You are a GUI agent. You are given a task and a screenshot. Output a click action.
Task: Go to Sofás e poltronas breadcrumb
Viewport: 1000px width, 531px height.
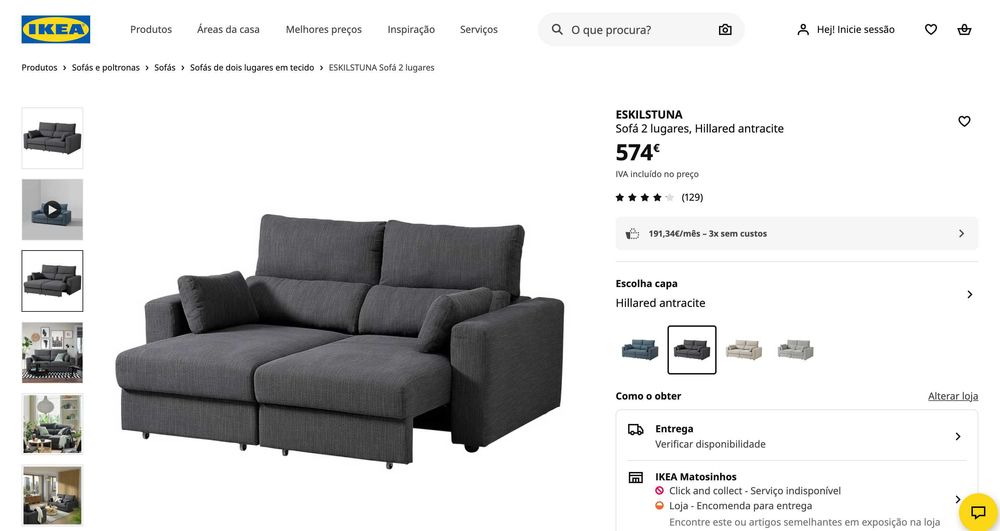pos(106,68)
